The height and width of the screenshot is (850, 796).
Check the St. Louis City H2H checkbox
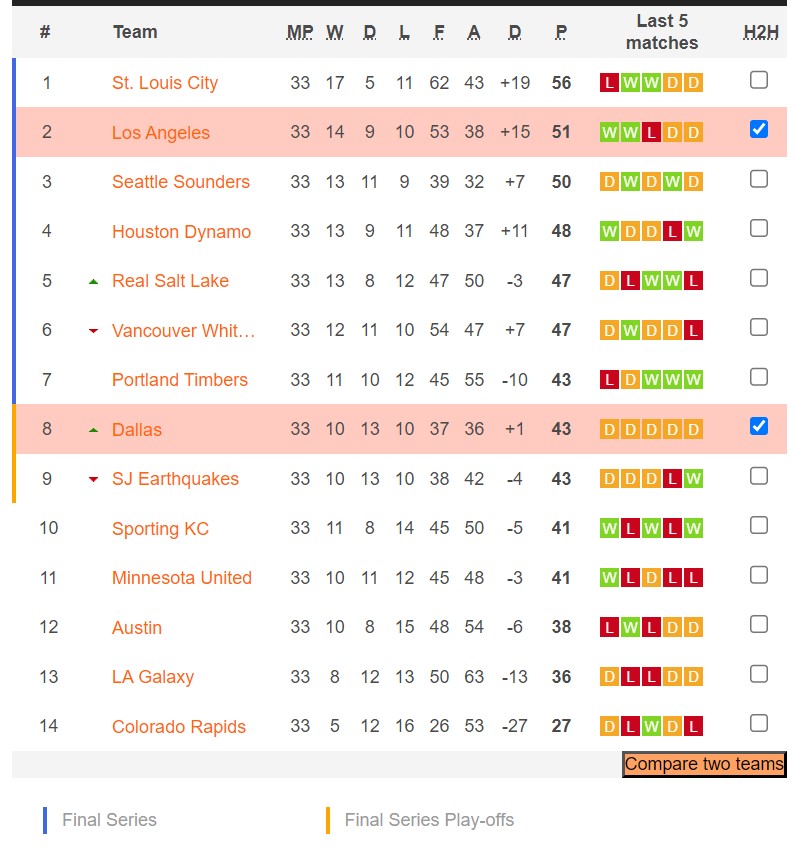759,80
